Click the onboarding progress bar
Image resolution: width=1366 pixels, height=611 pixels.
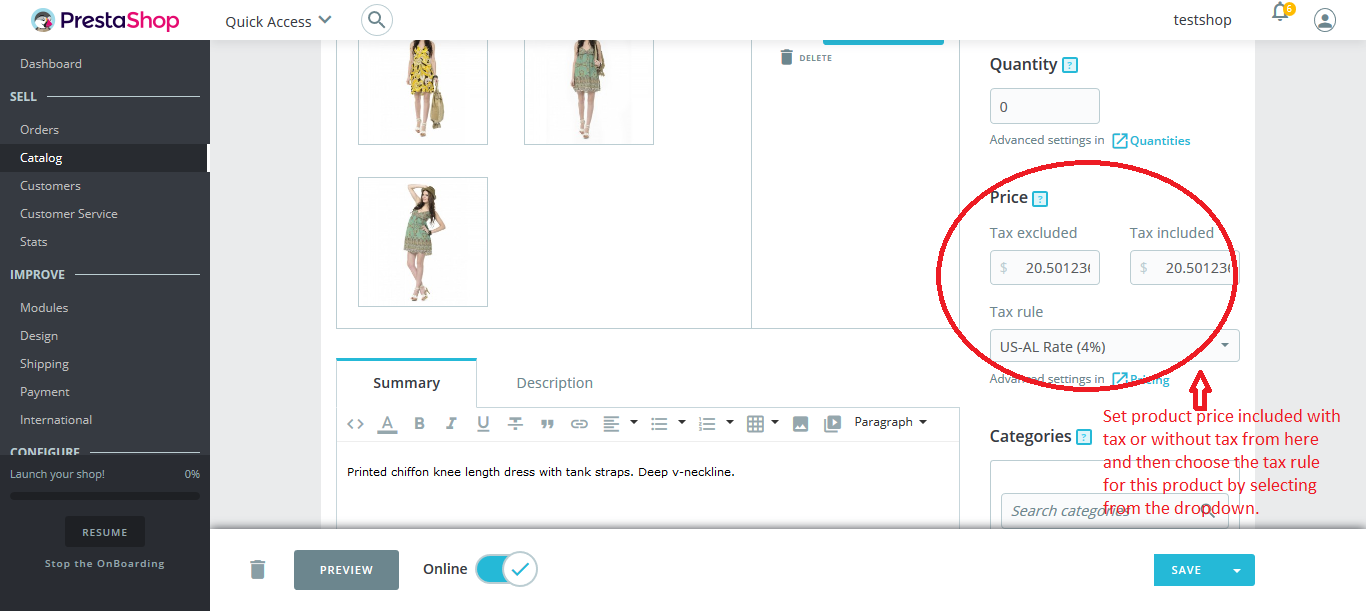click(x=105, y=495)
